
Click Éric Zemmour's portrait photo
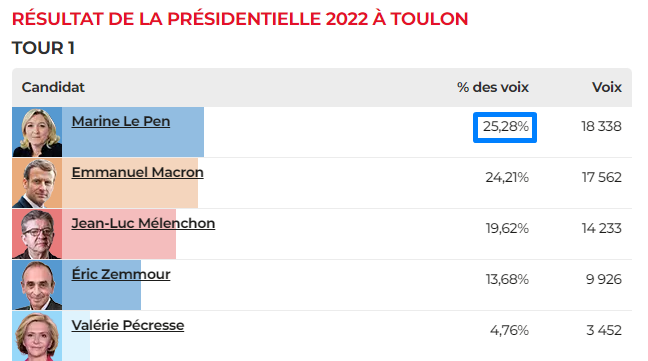point(37,285)
